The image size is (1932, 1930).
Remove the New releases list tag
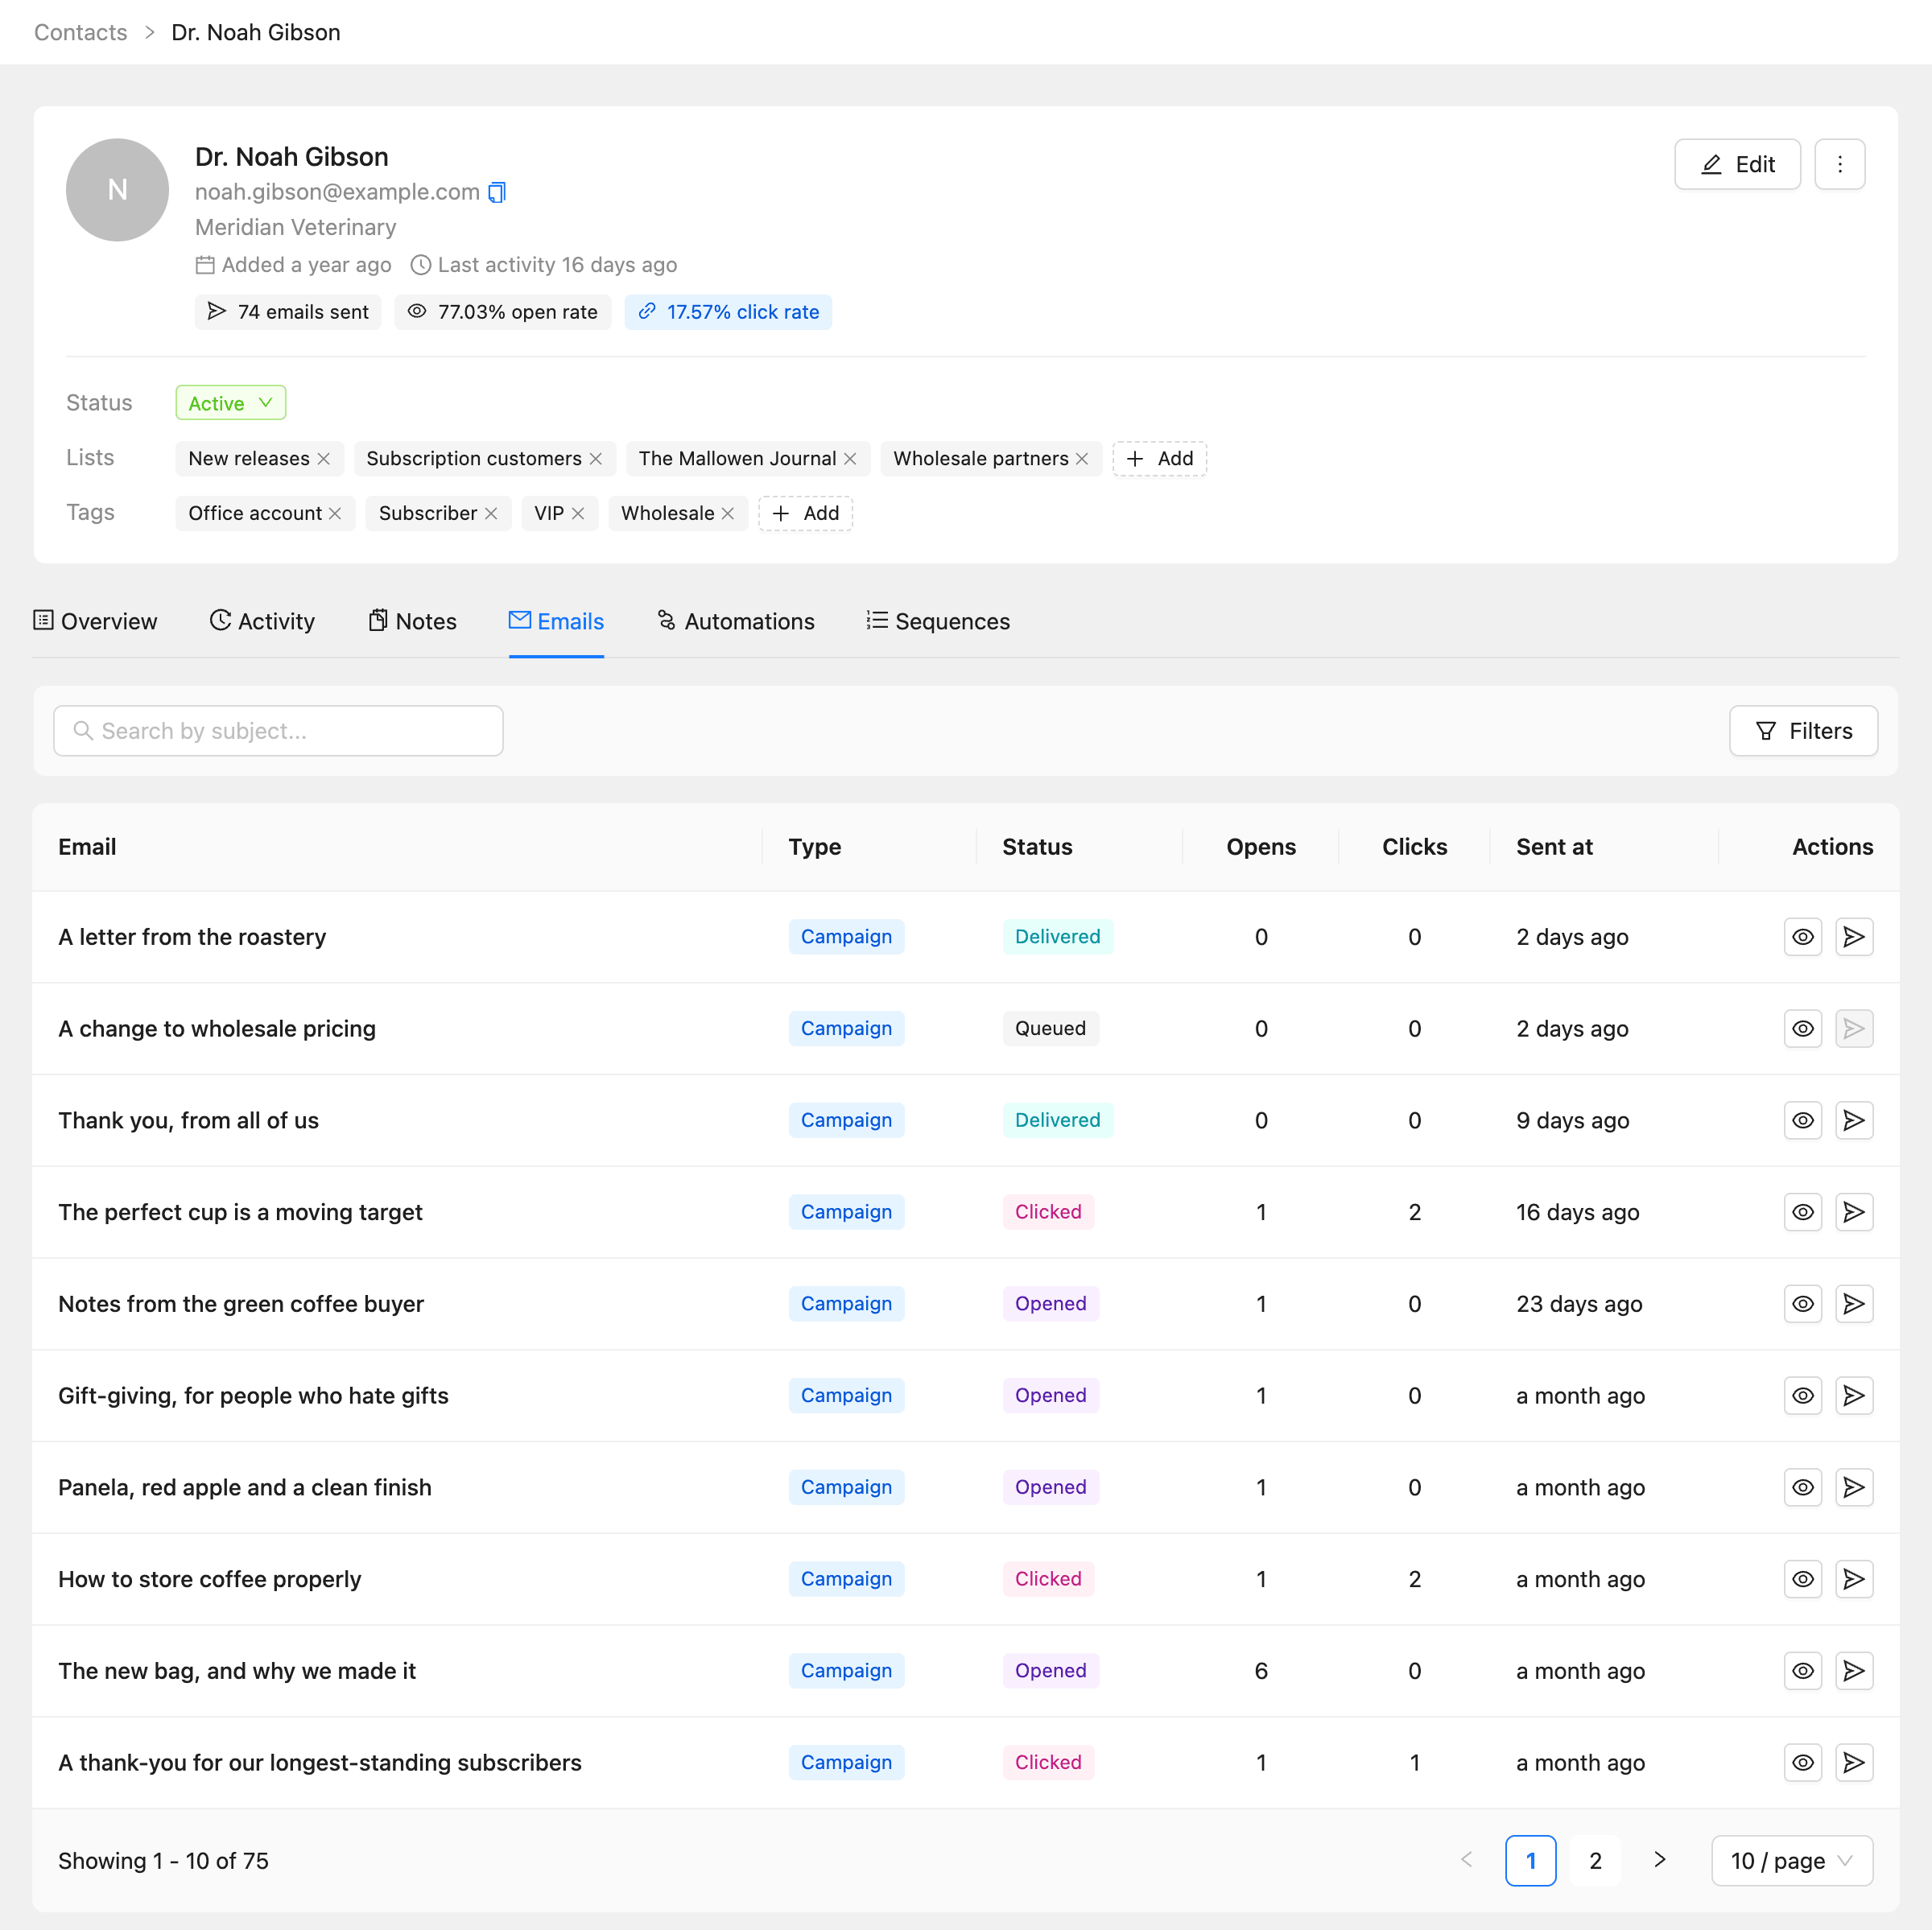pyautogui.click(x=324, y=459)
